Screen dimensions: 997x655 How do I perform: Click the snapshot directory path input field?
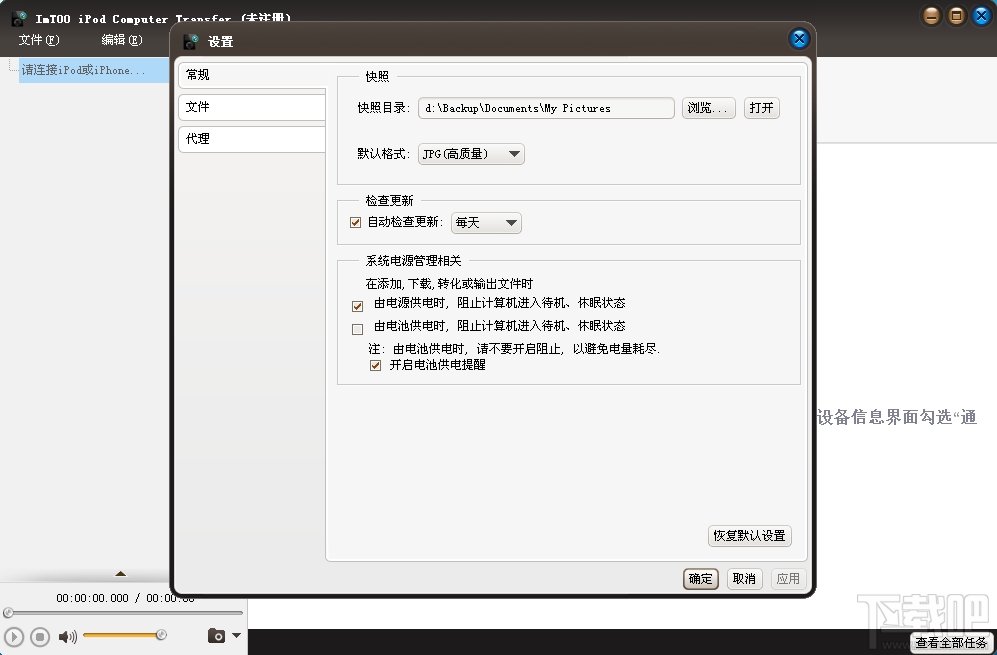[x=545, y=107]
